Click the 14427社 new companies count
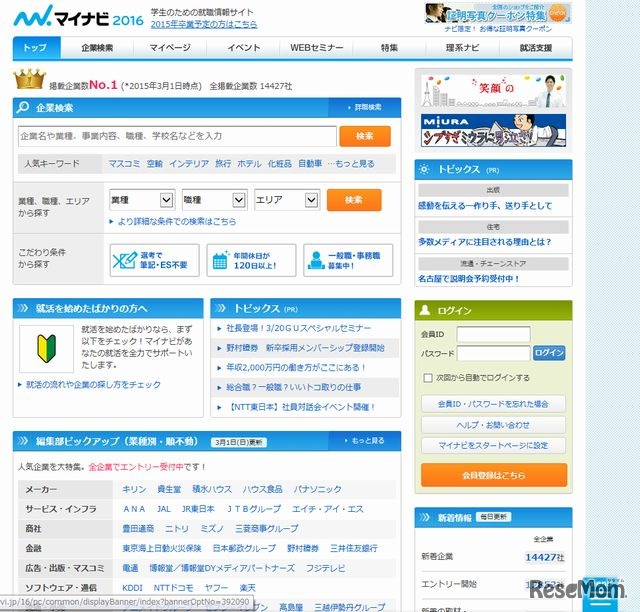Image resolution: width=640 pixels, height=612 pixels. [544, 557]
